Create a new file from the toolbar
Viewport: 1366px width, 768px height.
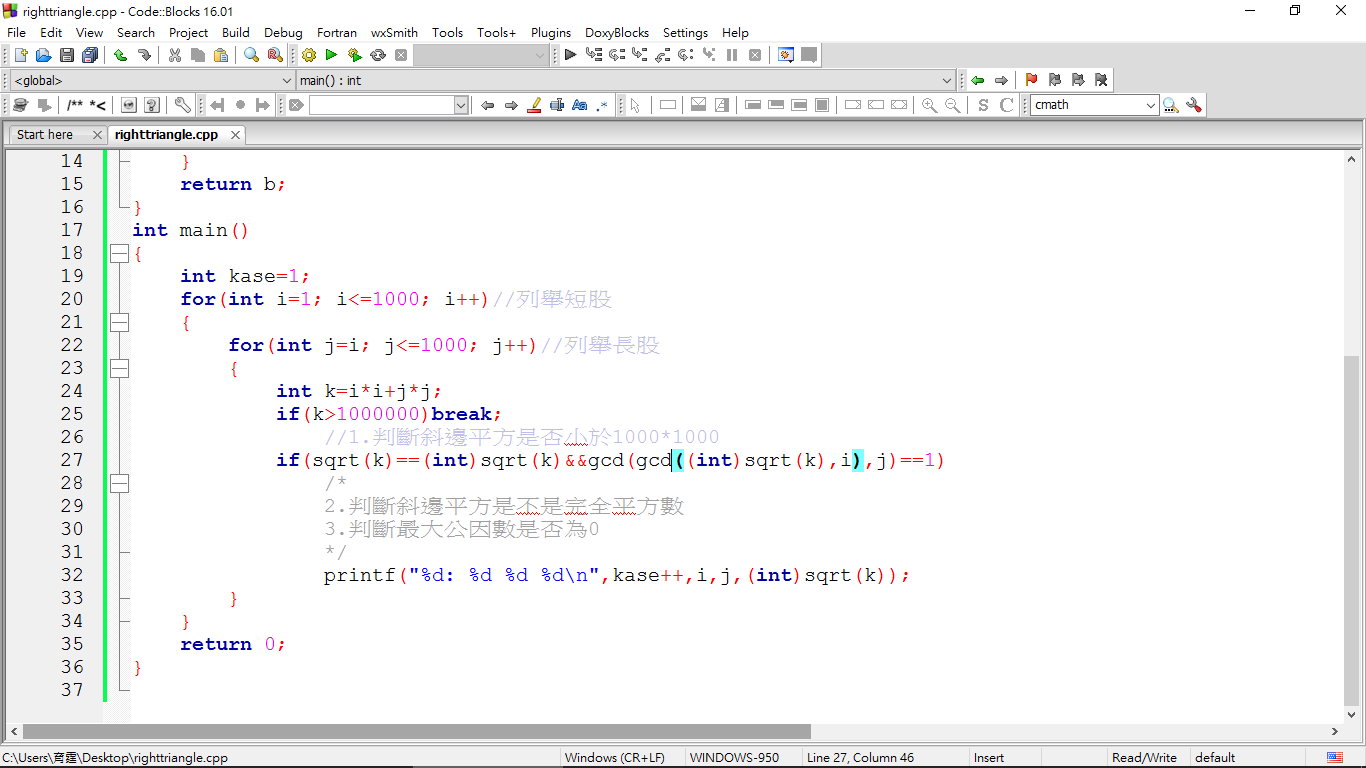[x=20, y=55]
